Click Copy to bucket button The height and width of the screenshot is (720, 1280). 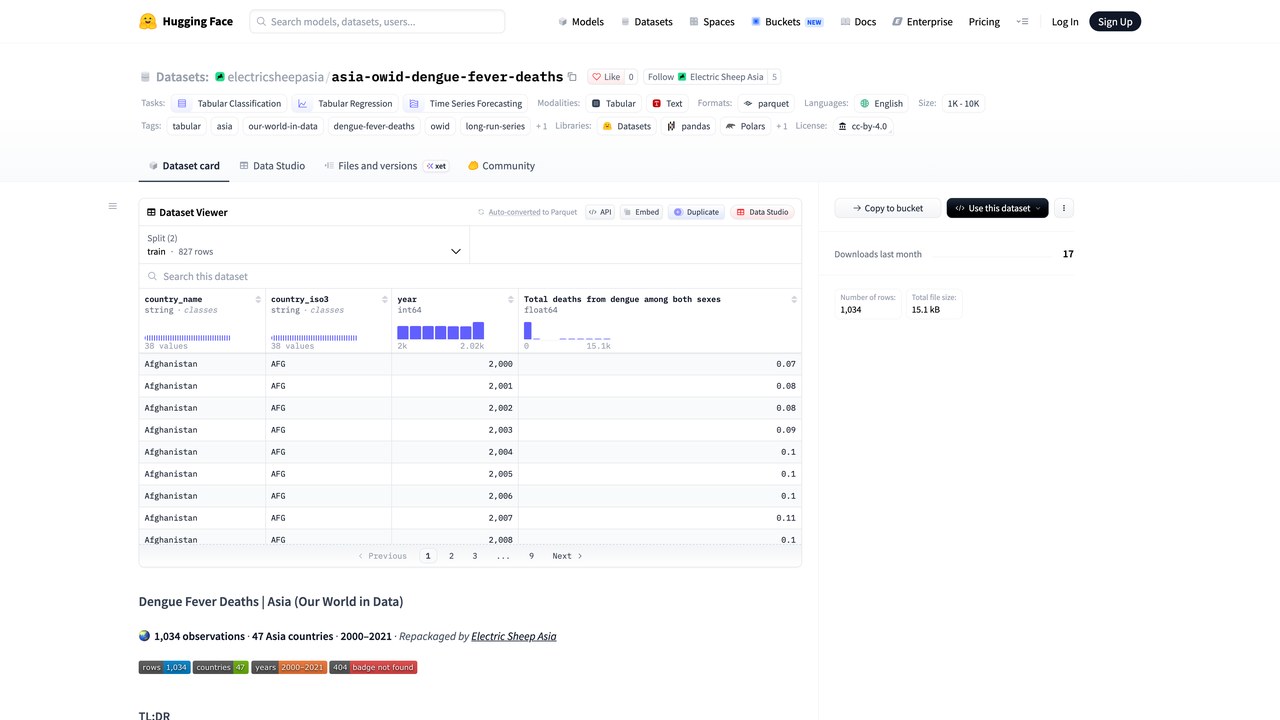(x=888, y=208)
